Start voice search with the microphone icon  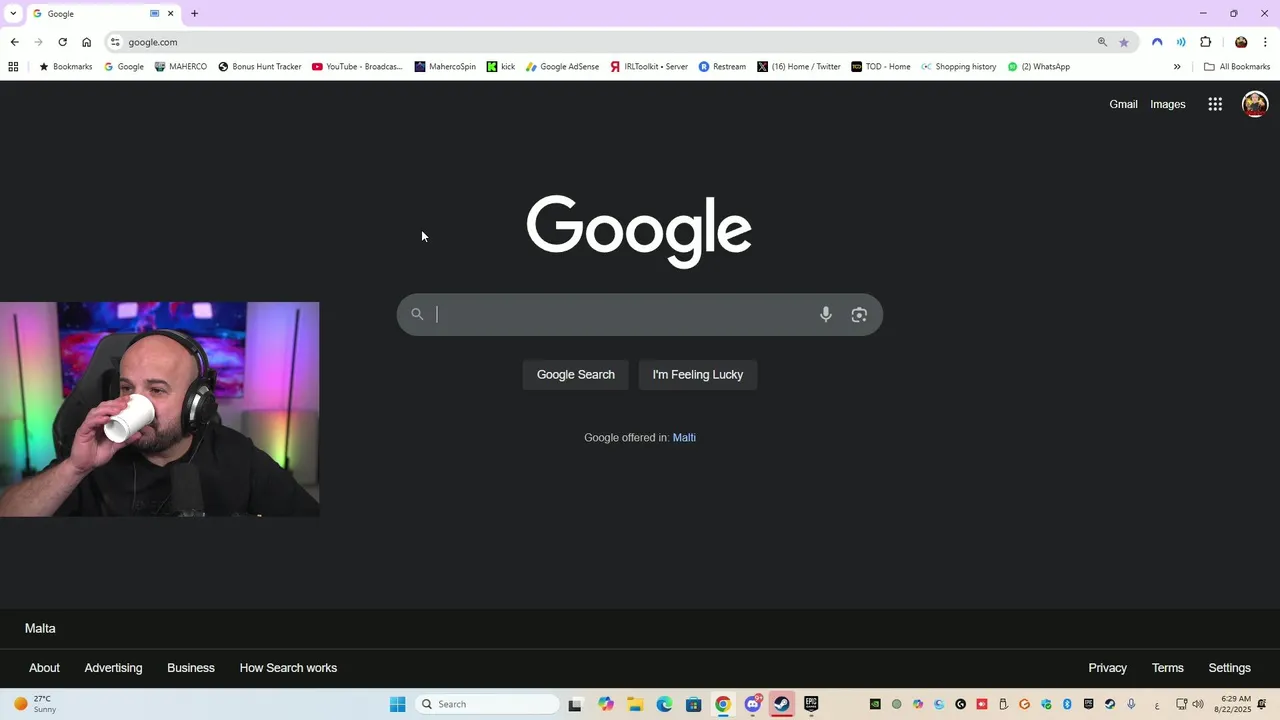click(826, 314)
